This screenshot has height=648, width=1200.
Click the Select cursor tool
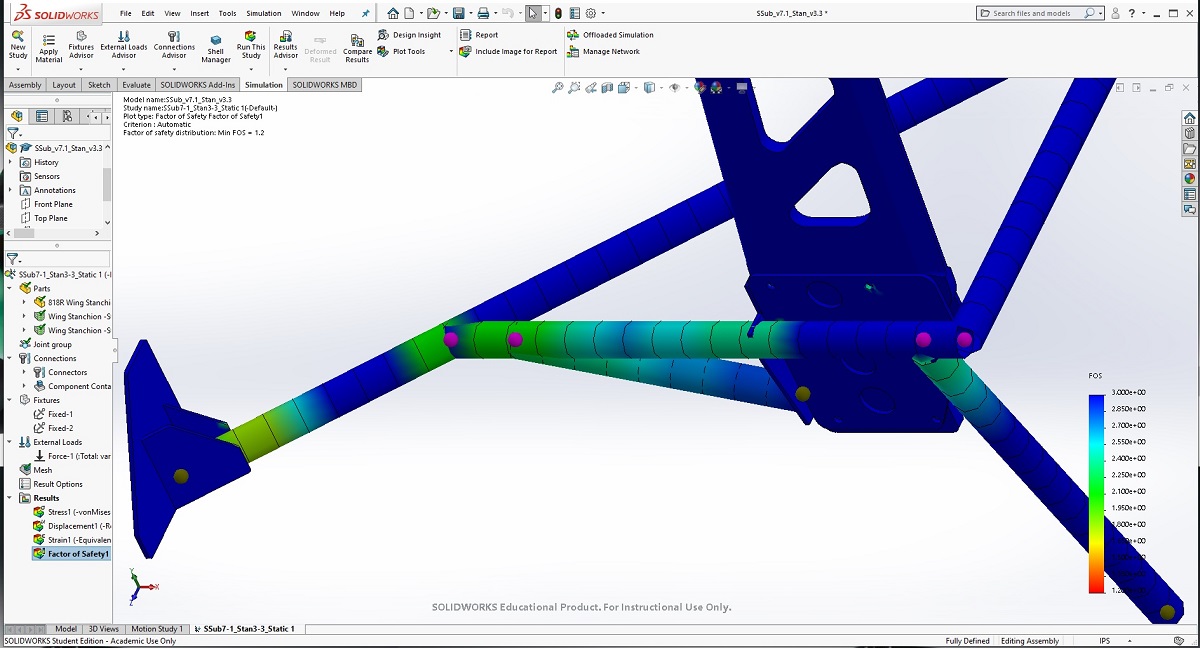(533, 13)
